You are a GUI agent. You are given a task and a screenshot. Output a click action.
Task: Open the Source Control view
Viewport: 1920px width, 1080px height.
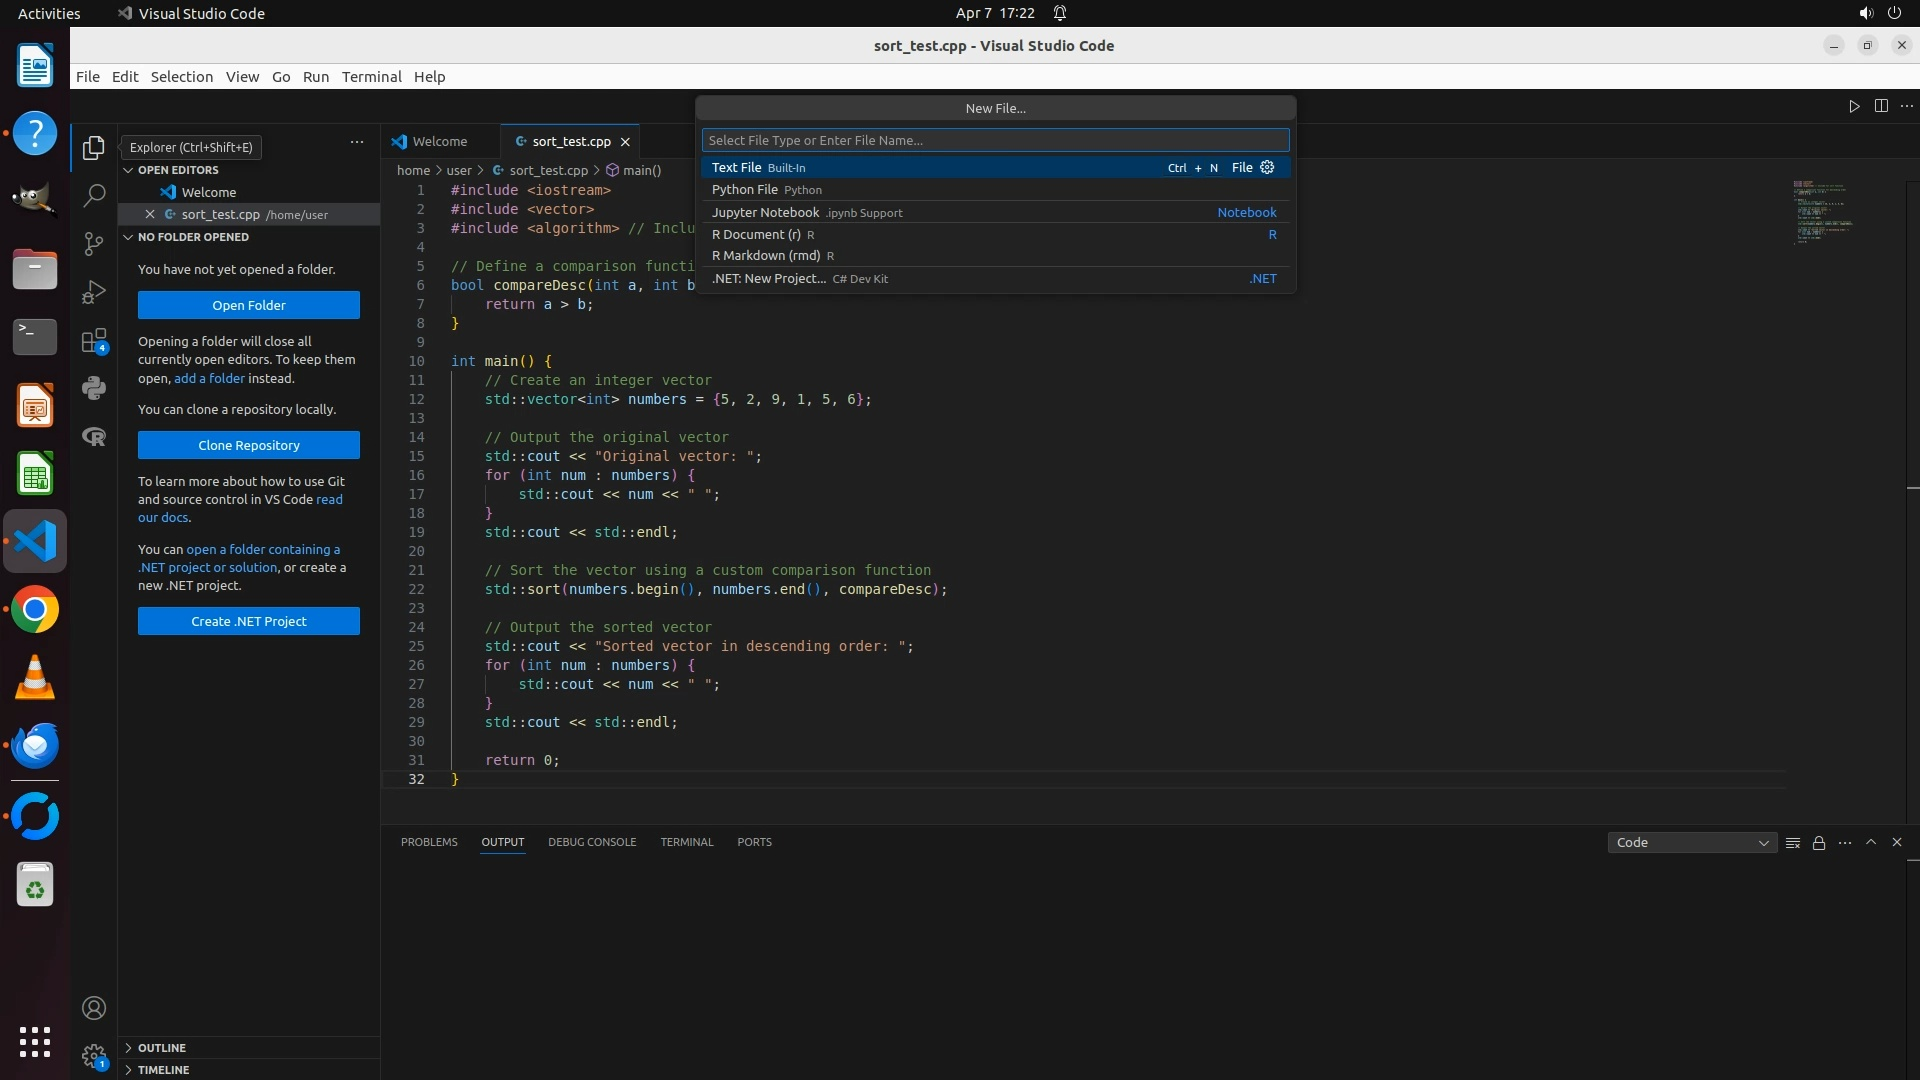pyautogui.click(x=94, y=243)
